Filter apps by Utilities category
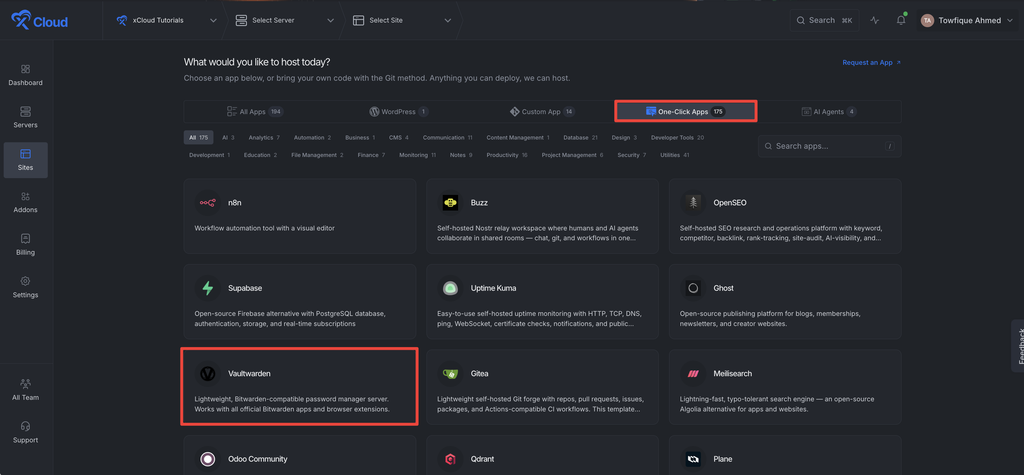This screenshot has width=1024, height=475. point(675,156)
